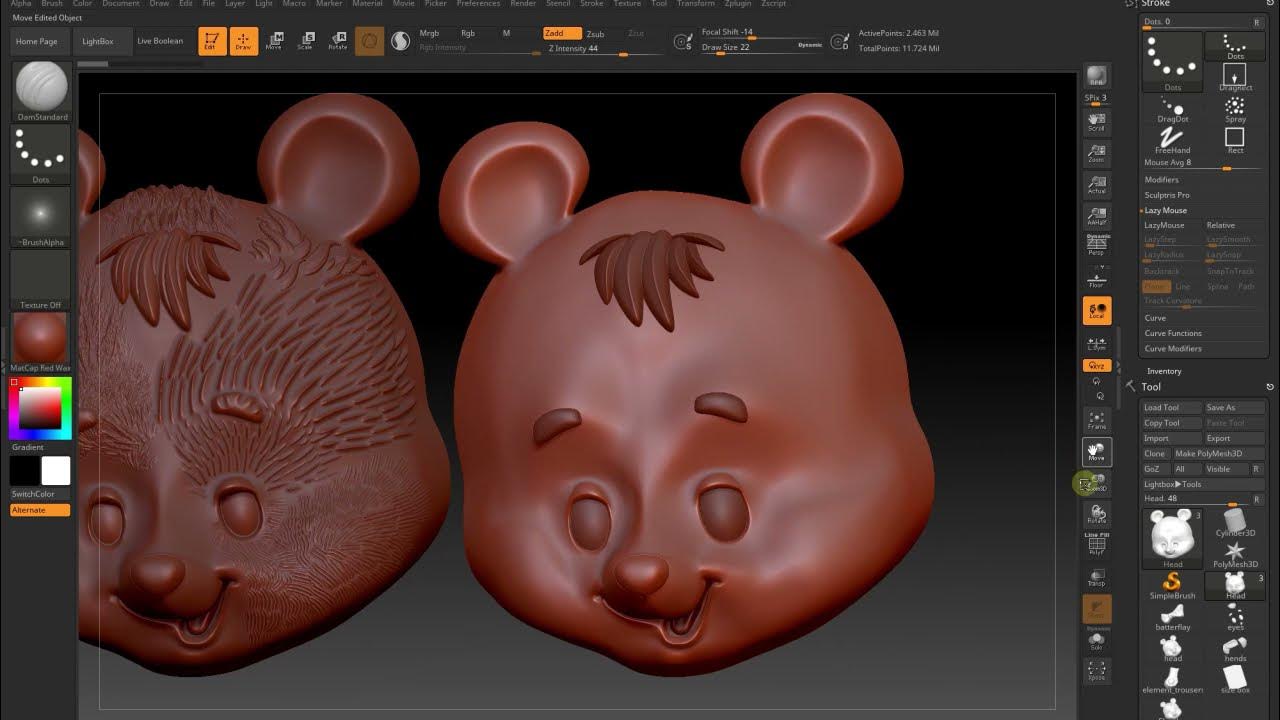Select the hends tool thumbnail
The height and width of the screenshot is (720, 1280).
point(1235,648)
